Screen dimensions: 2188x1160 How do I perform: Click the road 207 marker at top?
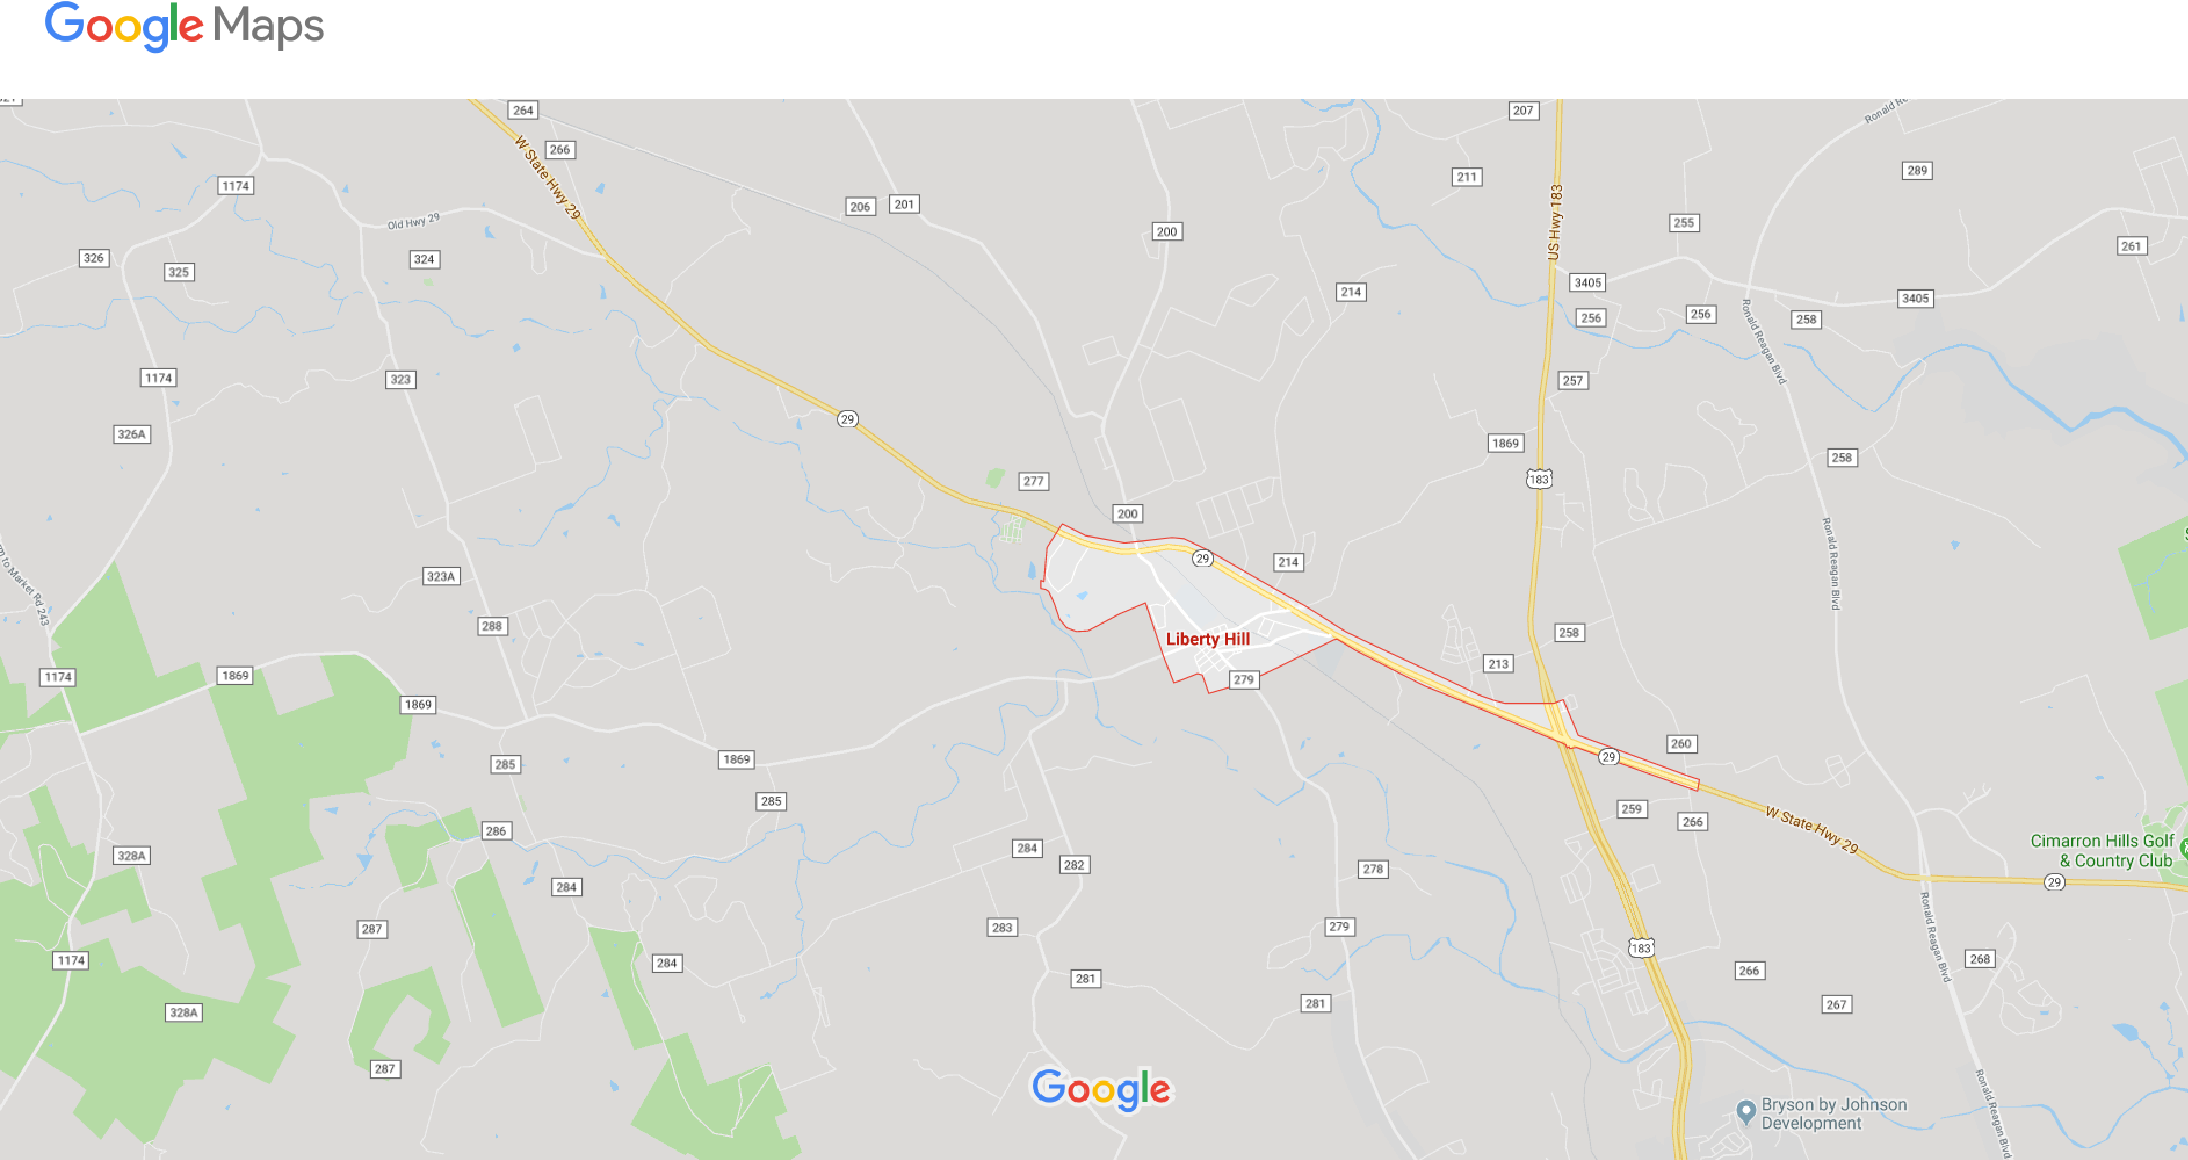click(1523, 111)
